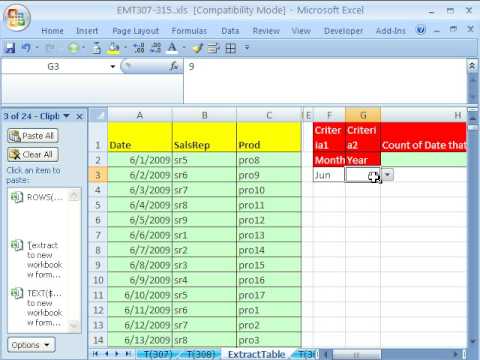Select the Date header cell
This screenshot has height=360, width=480.
click(140, 137)
